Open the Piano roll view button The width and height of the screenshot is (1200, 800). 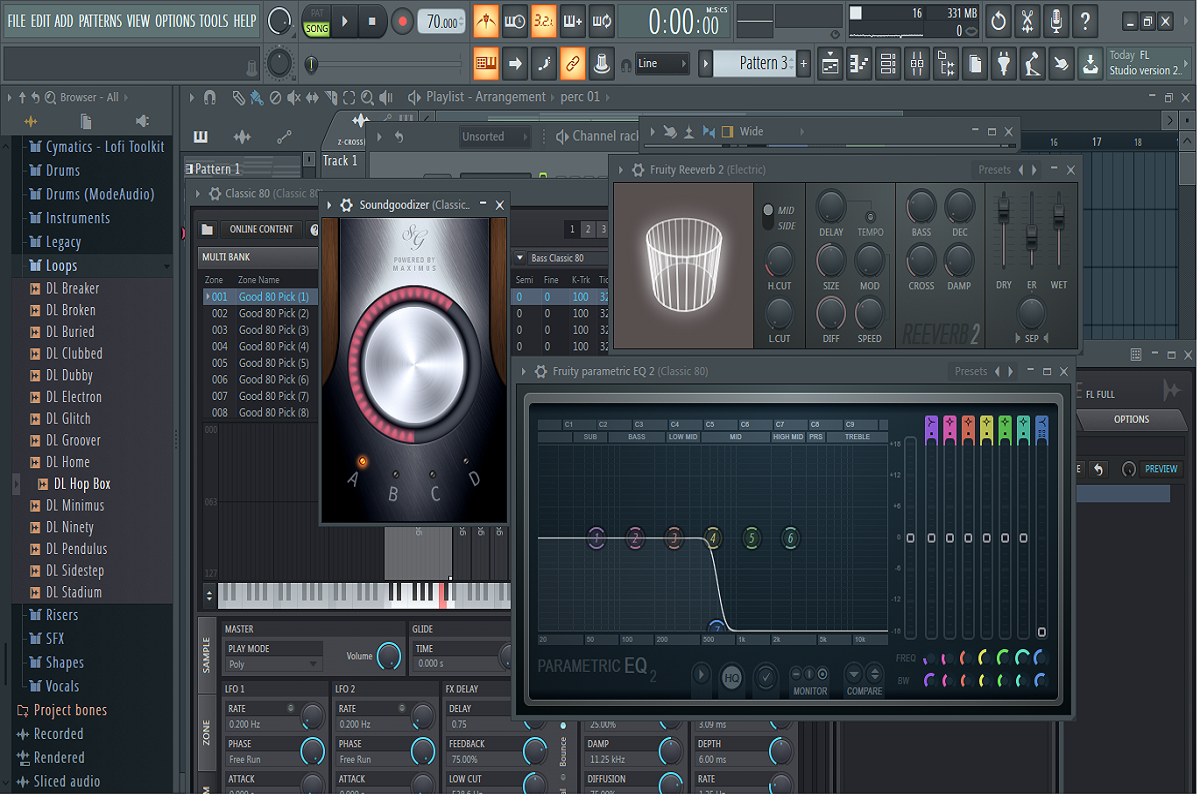click(x=859, y=64)
